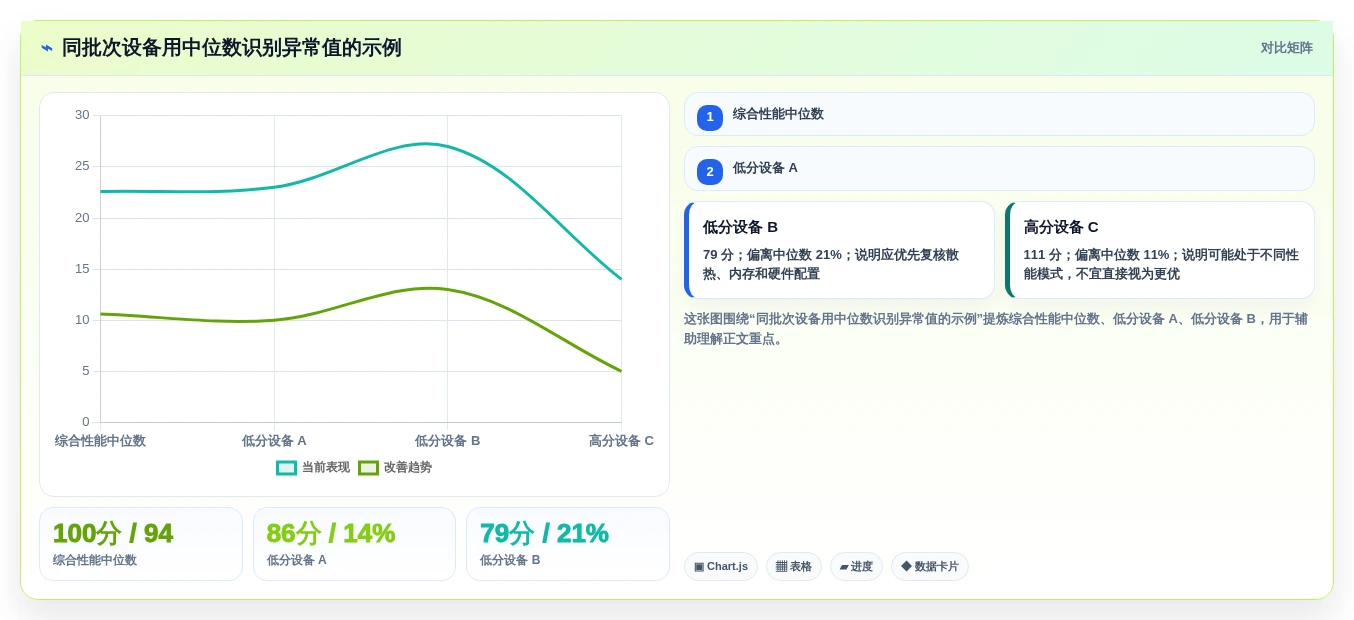The width and height of the screenshot is (1354, 620).
Task: Click the lightning icon beside the title
Action: [x=47, y=48]
